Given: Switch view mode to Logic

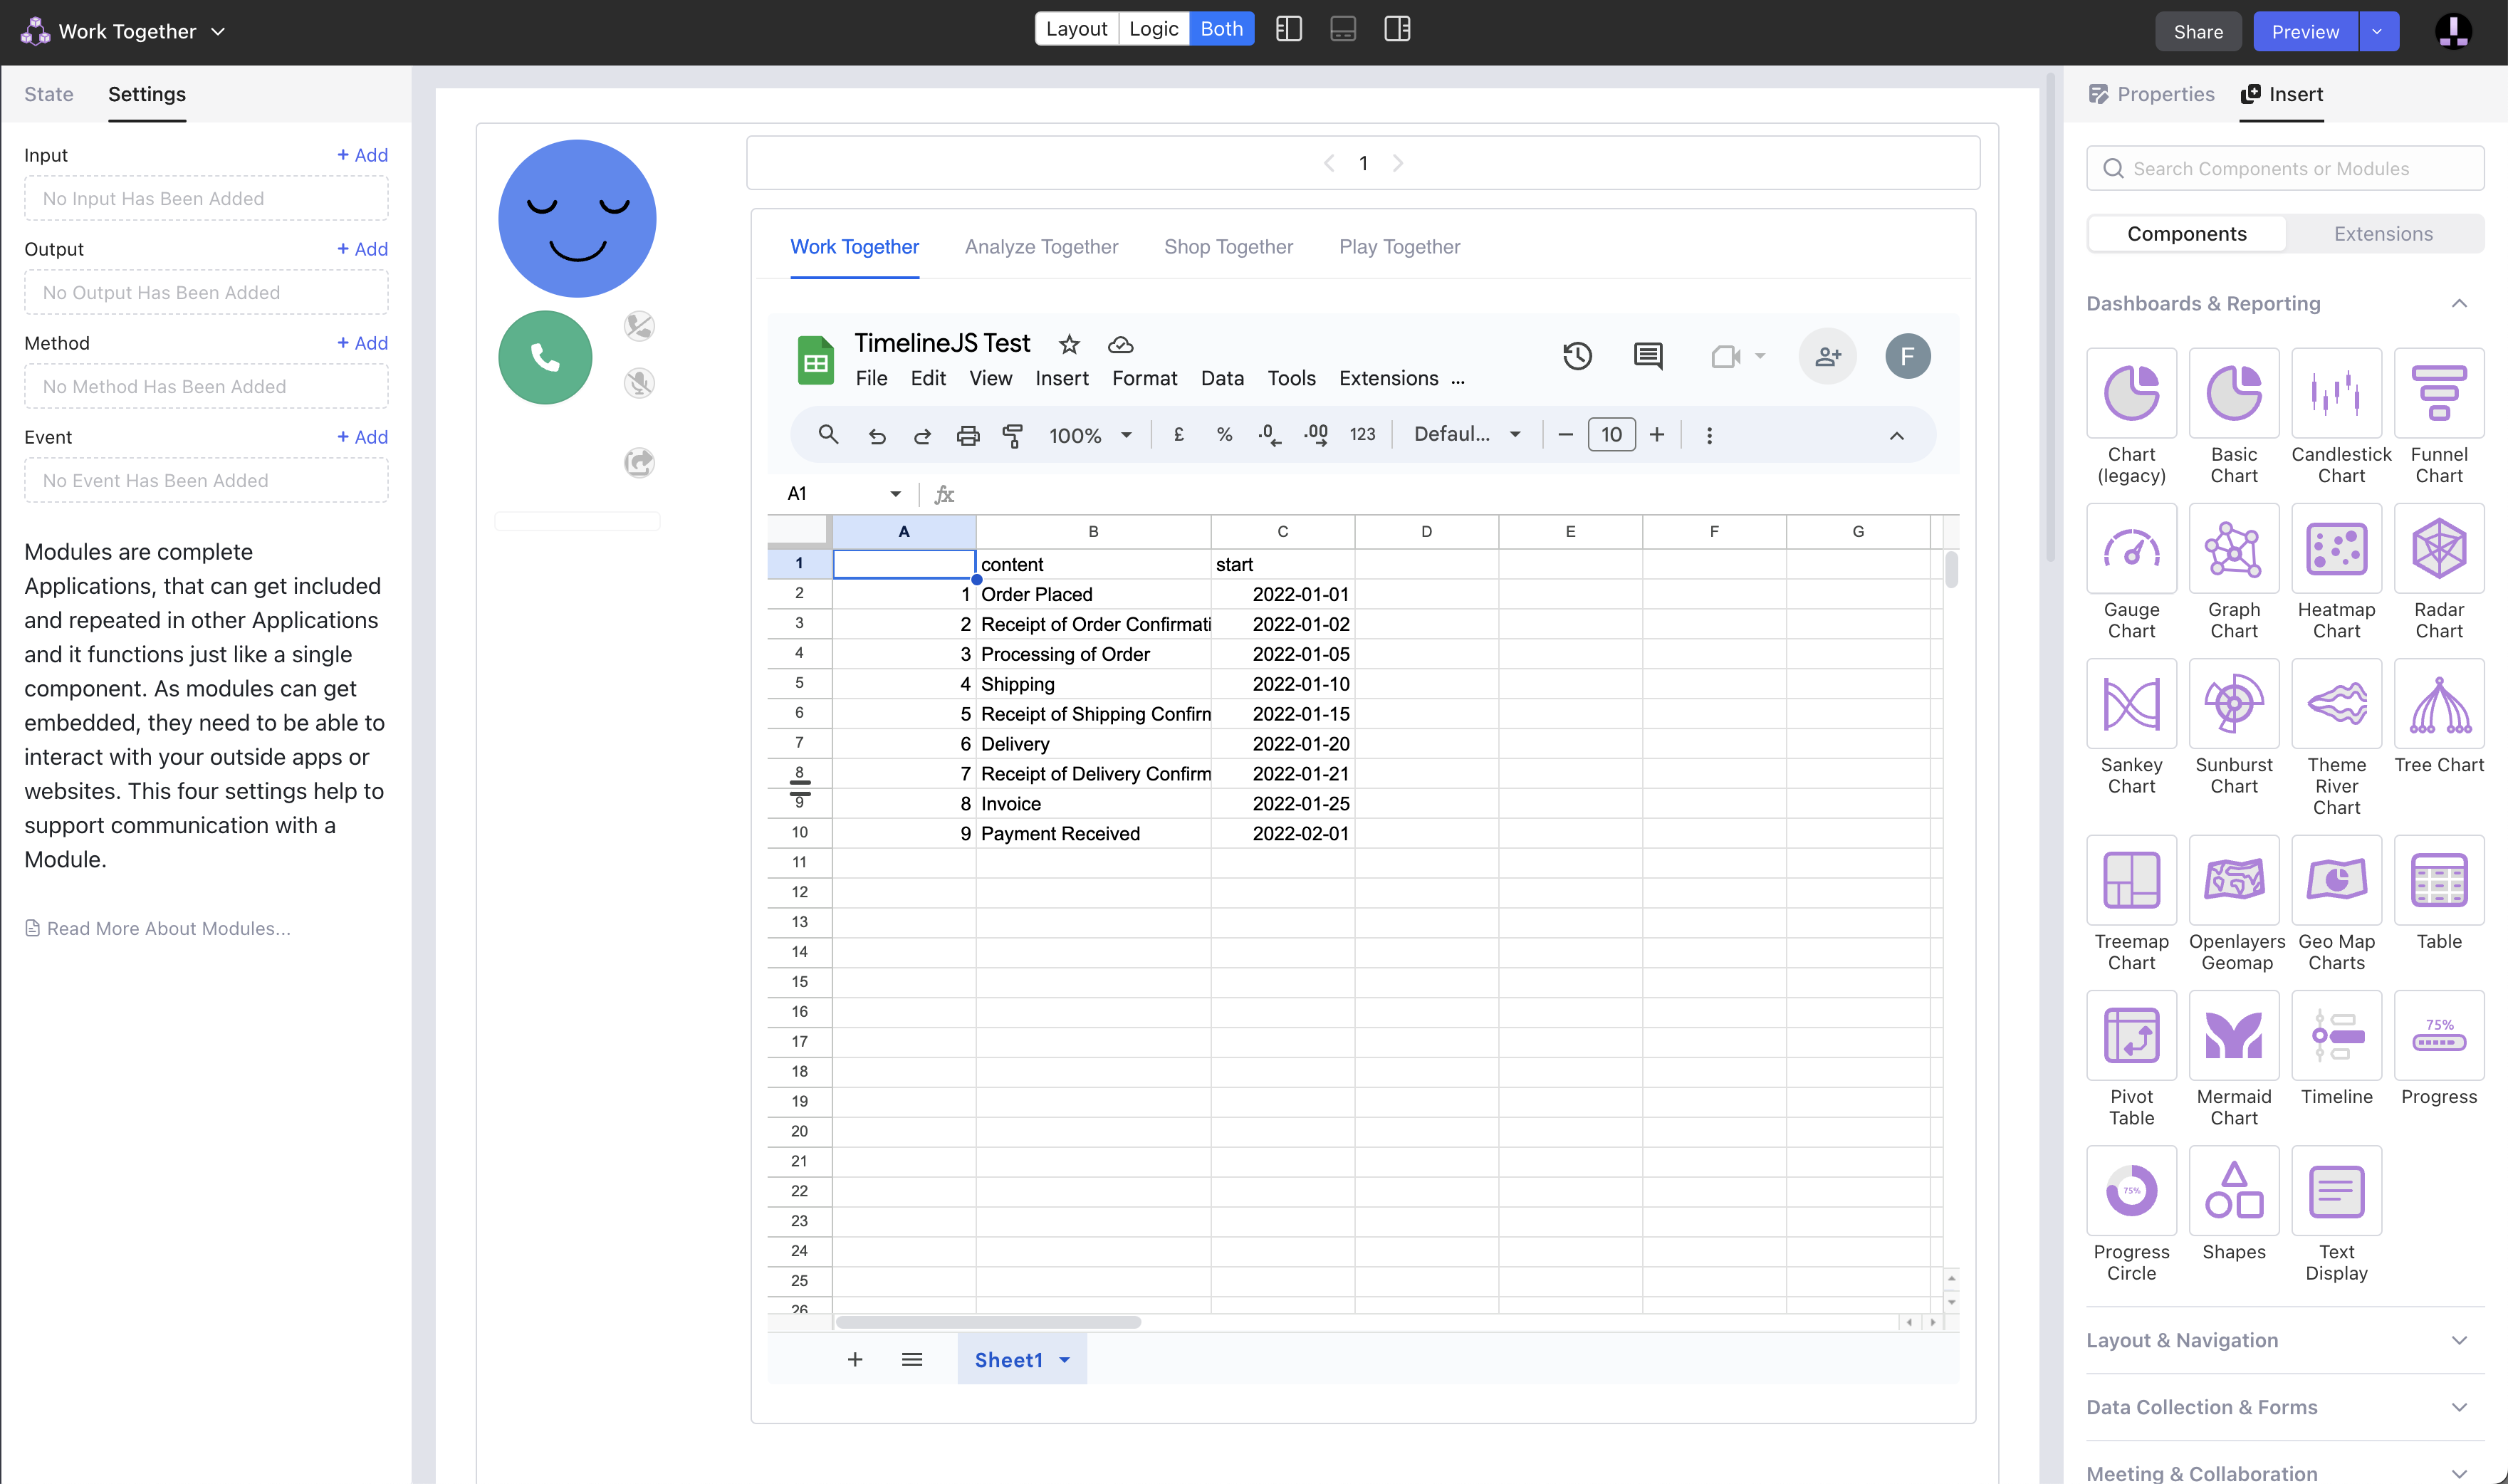Looking at the screenshot, I should point(1153,29).
